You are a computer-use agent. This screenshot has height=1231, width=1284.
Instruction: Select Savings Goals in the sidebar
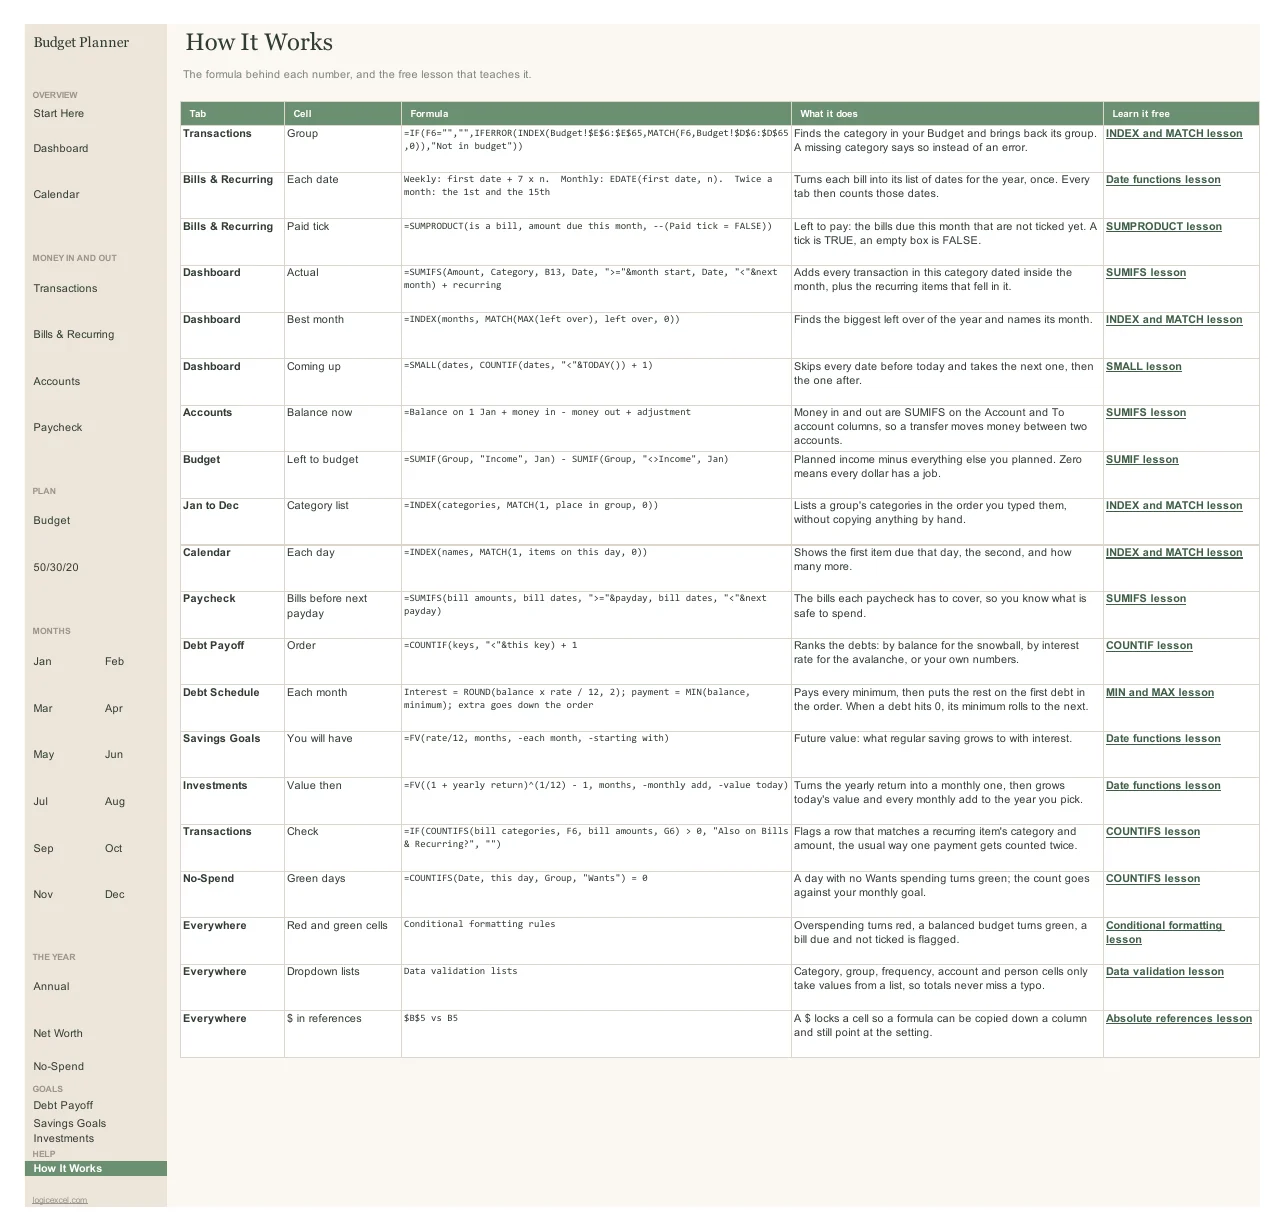point(70,1124)
